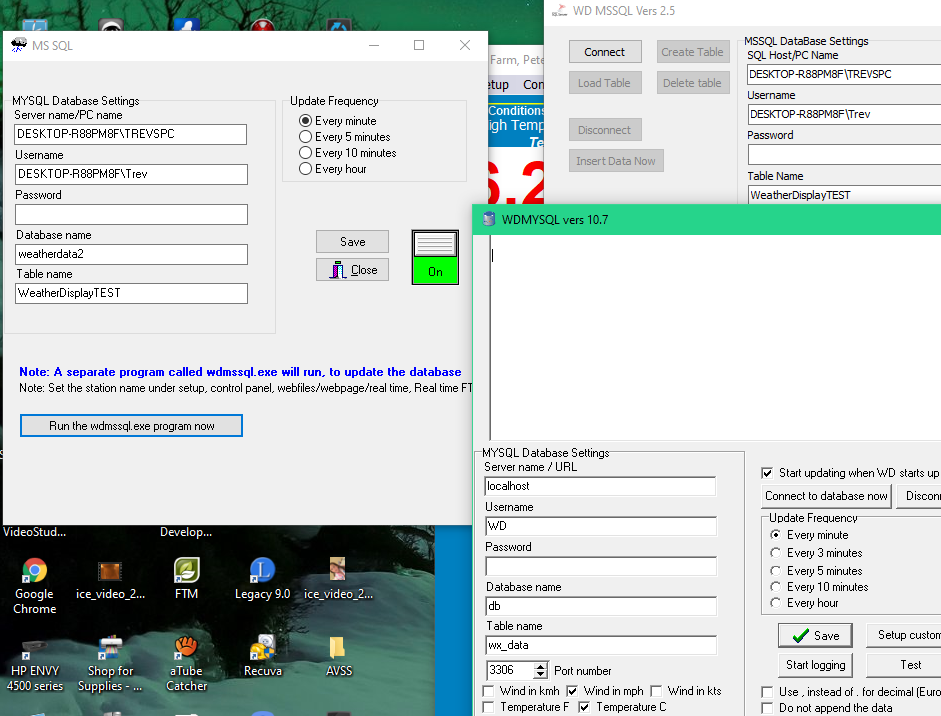Click Table name field in MS SQL window
The height and width of the screenshot is (716, 941).
point(131,293)
